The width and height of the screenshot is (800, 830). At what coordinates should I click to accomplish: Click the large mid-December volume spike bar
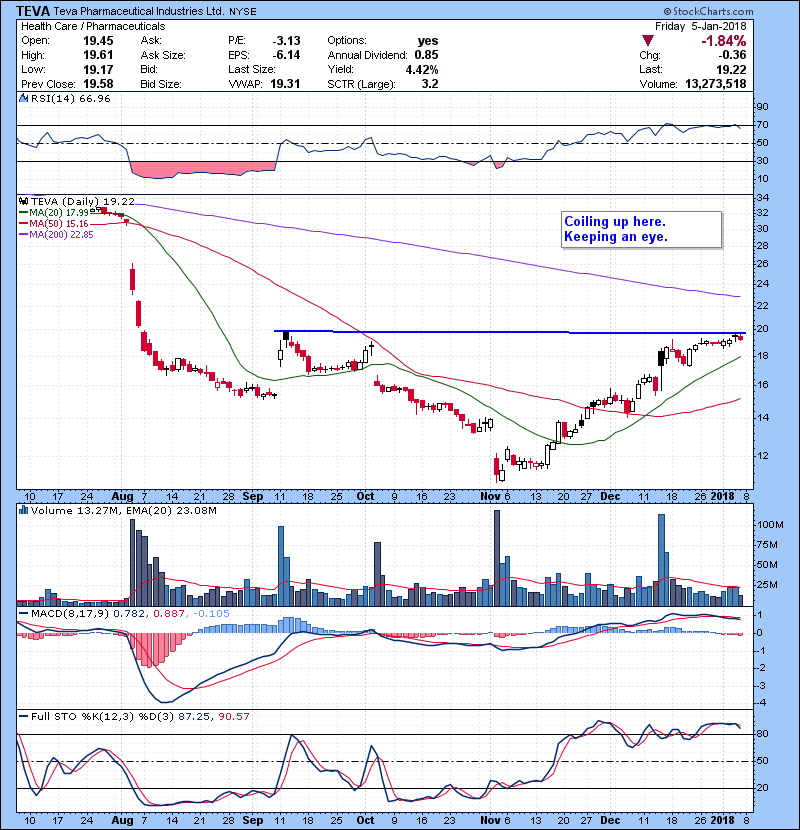point(661,560)
